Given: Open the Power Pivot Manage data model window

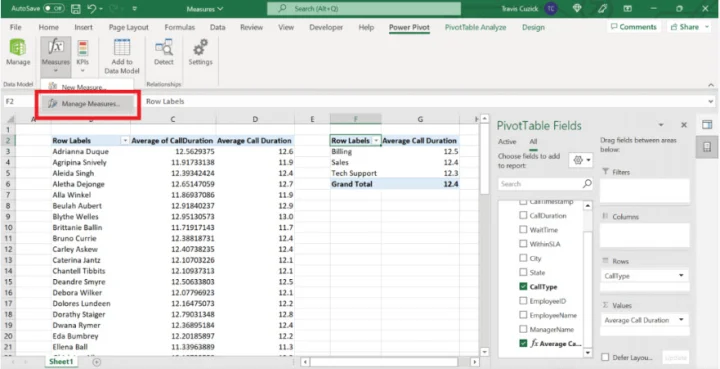Looking at the screenshot, I should coord(18,53).
